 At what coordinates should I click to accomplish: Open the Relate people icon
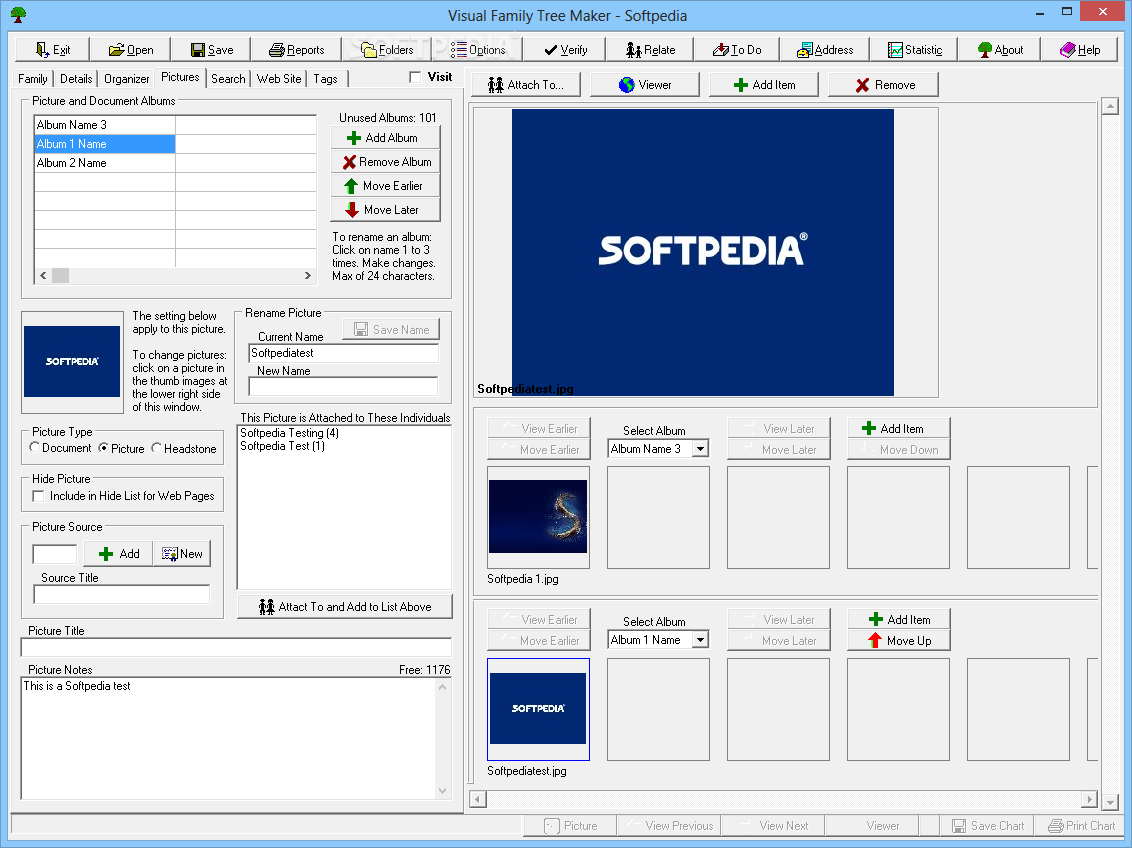(x=650, y=50)
